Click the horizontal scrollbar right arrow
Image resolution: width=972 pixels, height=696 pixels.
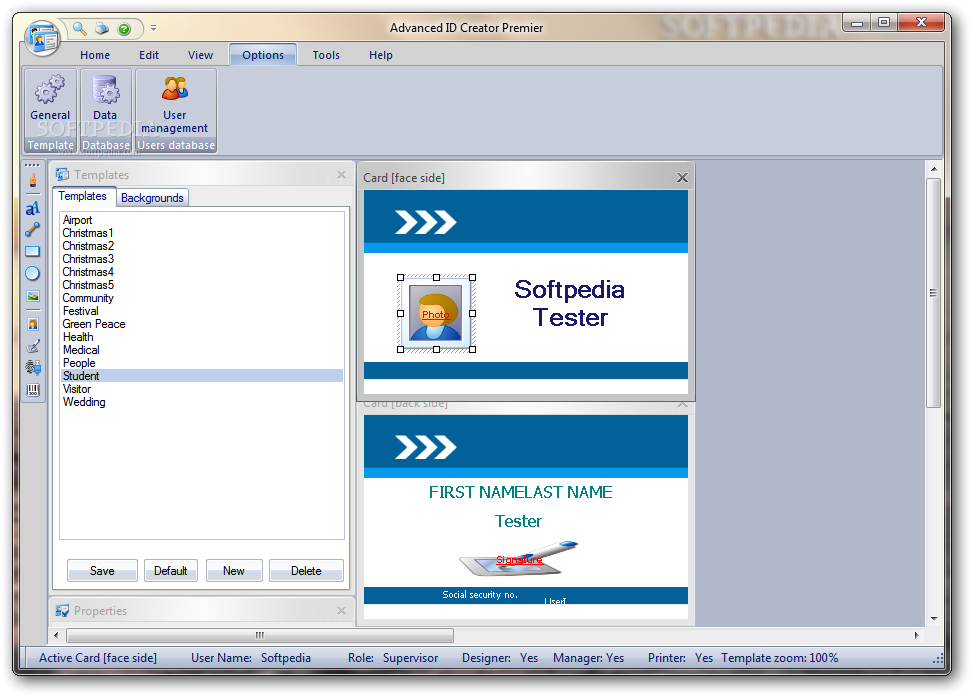click(x=916, y=635)
